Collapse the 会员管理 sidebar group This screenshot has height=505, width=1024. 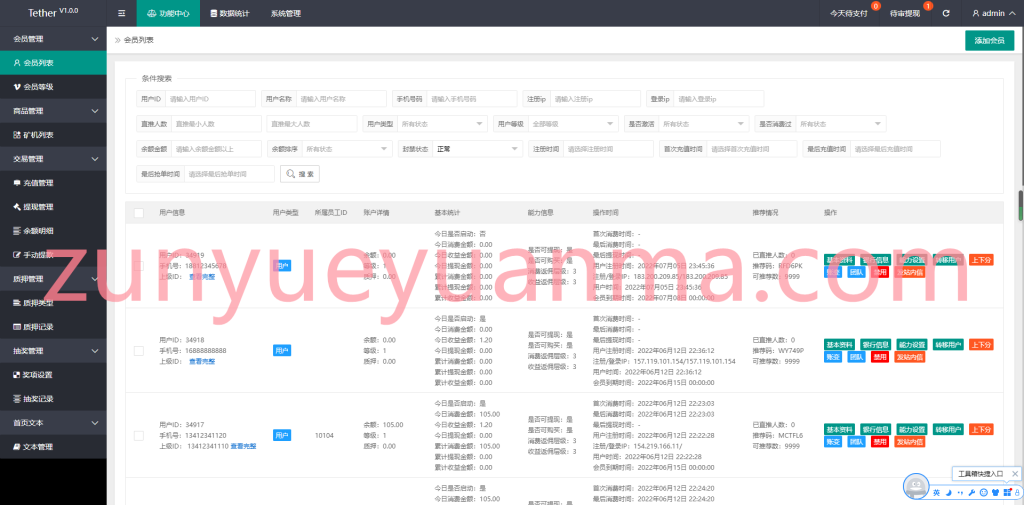pos(53,39)
